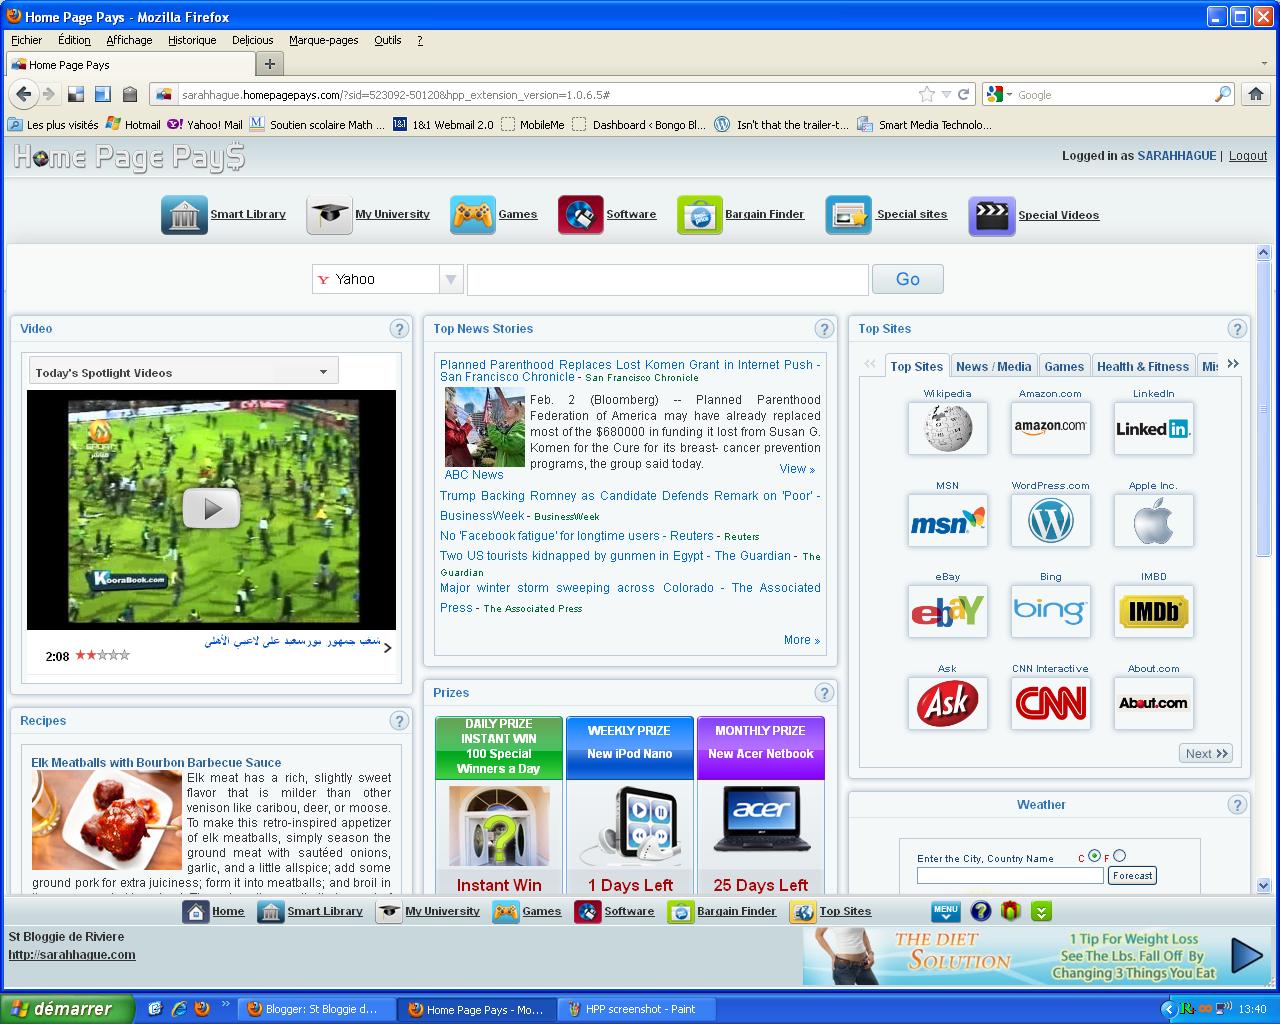This screenshot has width=1280, height=1024.
Task: Open a new Firefox tab with plus button
Action: click(x=269, y=64)
